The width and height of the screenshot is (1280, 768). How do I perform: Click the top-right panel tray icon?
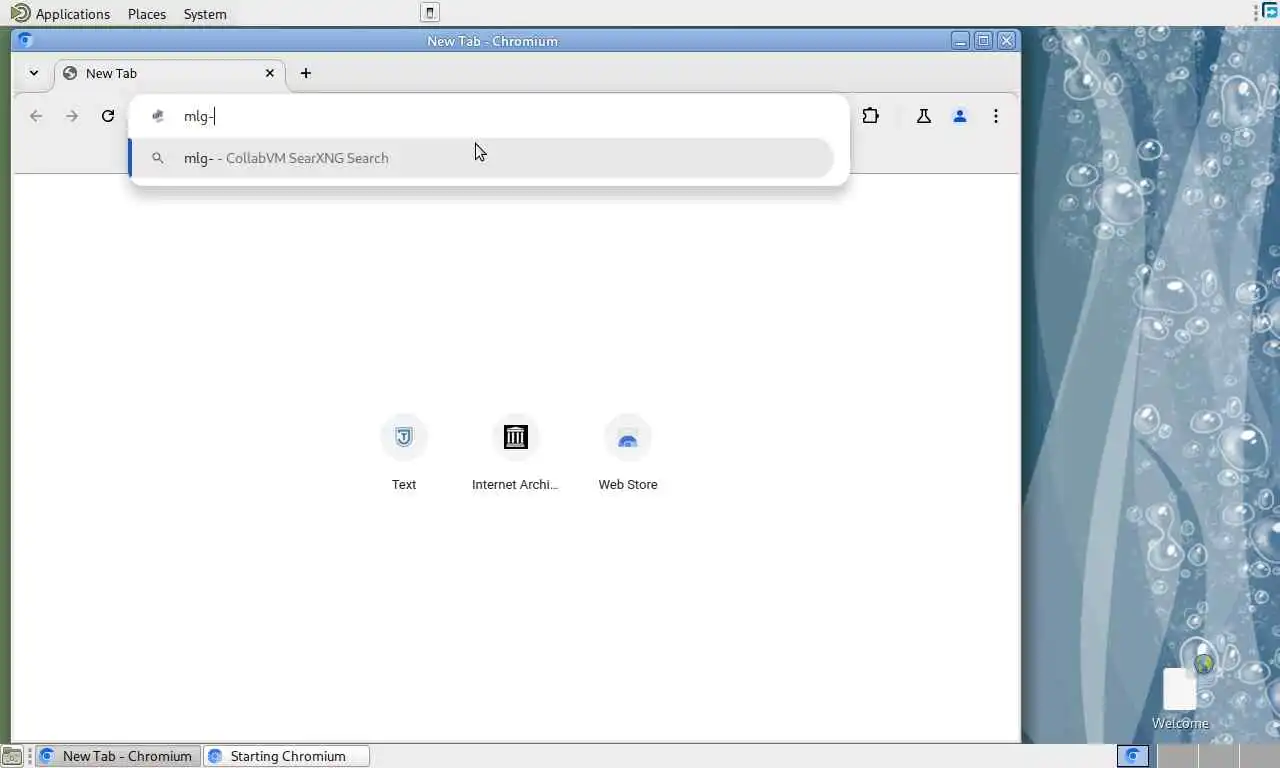[1270, 11]
